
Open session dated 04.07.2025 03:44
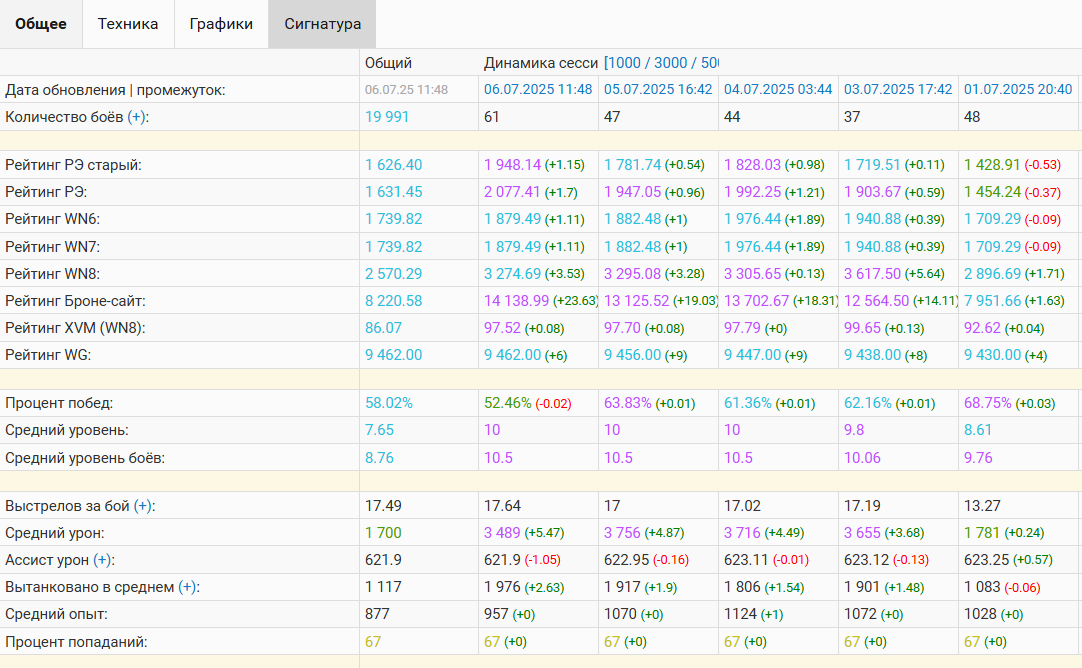point(778,90)
